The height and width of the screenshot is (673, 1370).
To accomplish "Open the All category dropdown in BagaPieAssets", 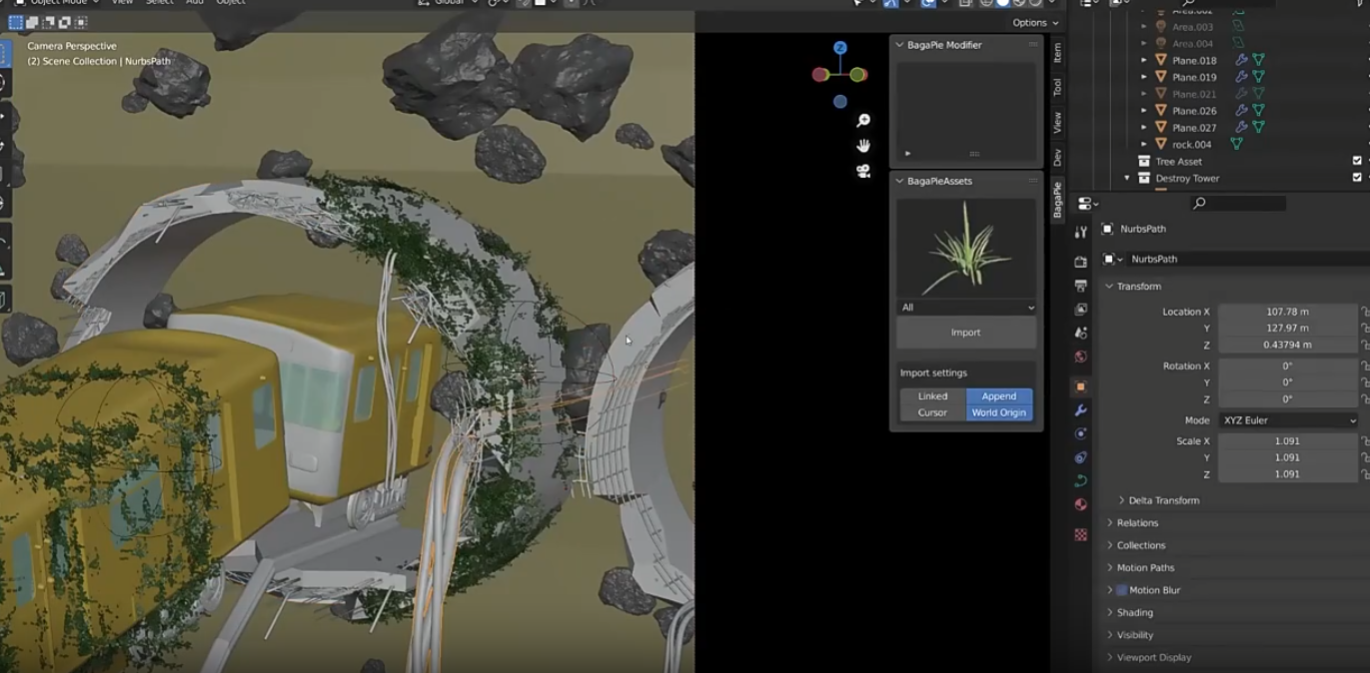I will click(966, 308).
